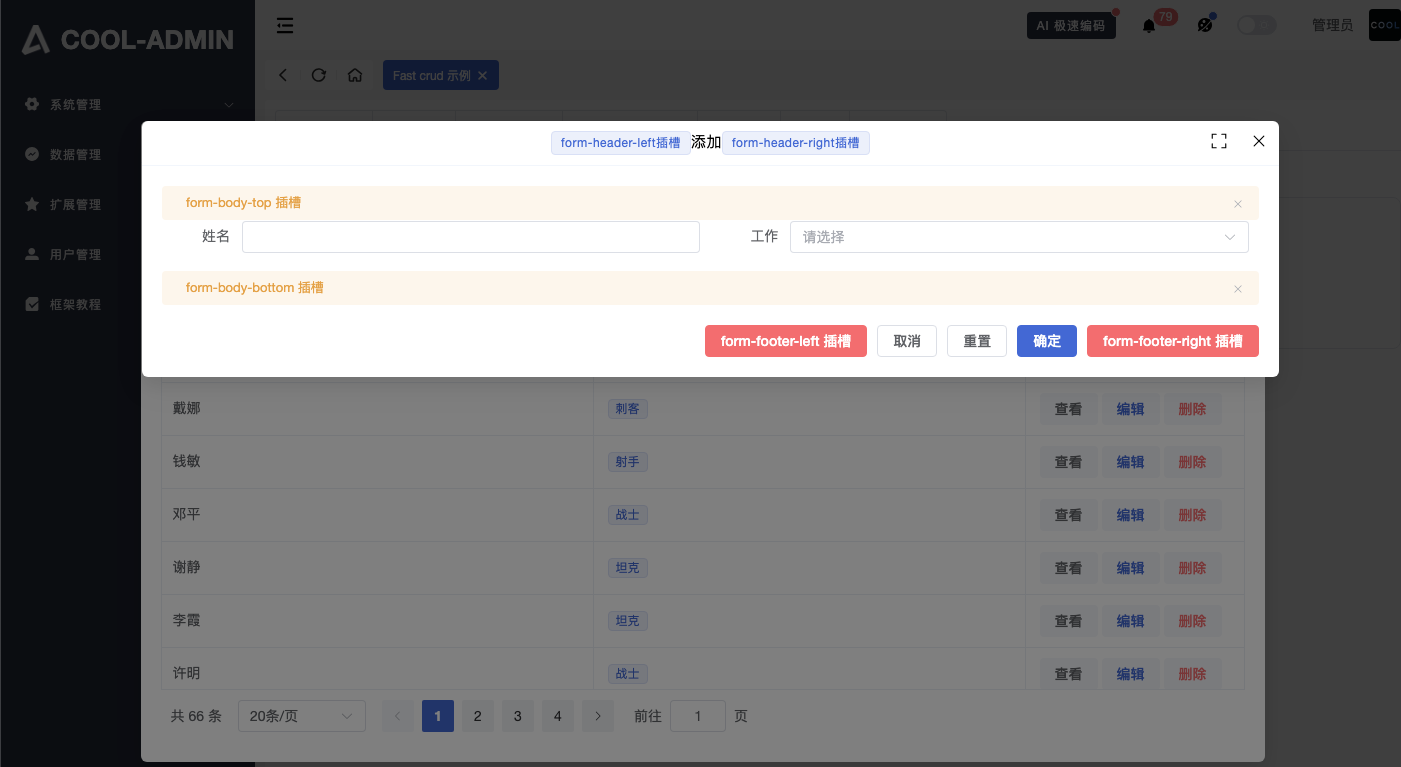Click the sidebar collapse hamburger icon

[x=285, y=25]
